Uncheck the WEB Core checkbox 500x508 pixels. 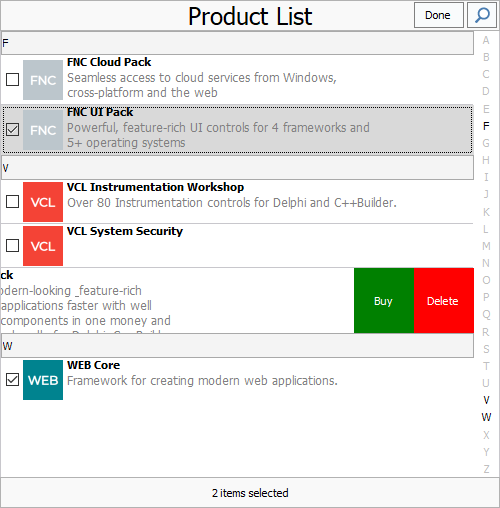click(13, 380)
